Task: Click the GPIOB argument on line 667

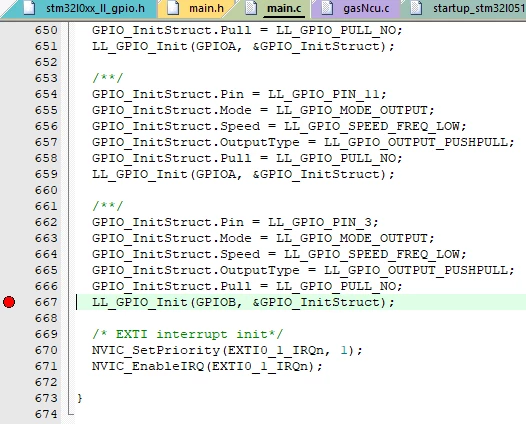Action: (216, 302)
